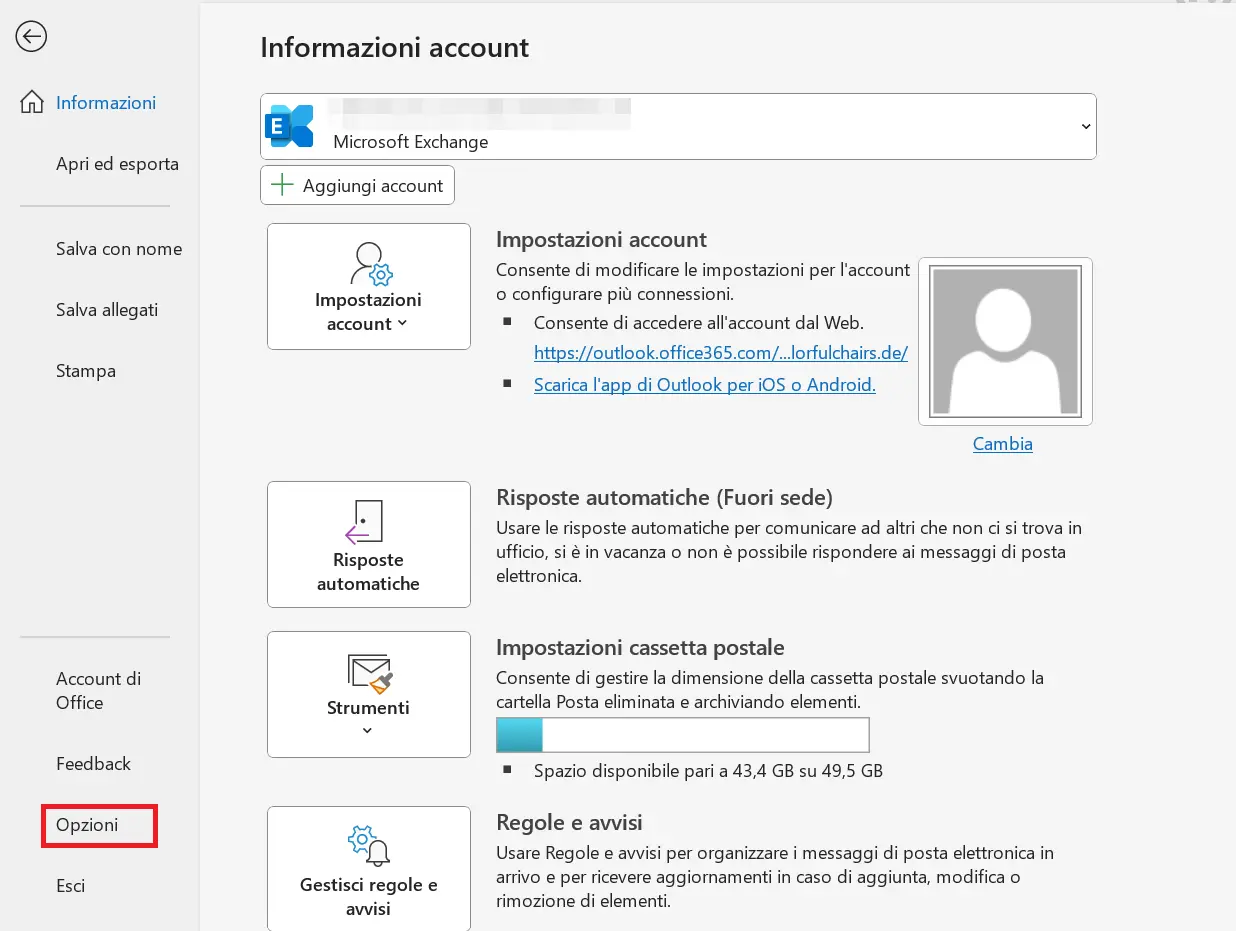This screenshot has height=931, width=1236.
Task: Click the Risposte automatiche button label
Action: [368, 572]
